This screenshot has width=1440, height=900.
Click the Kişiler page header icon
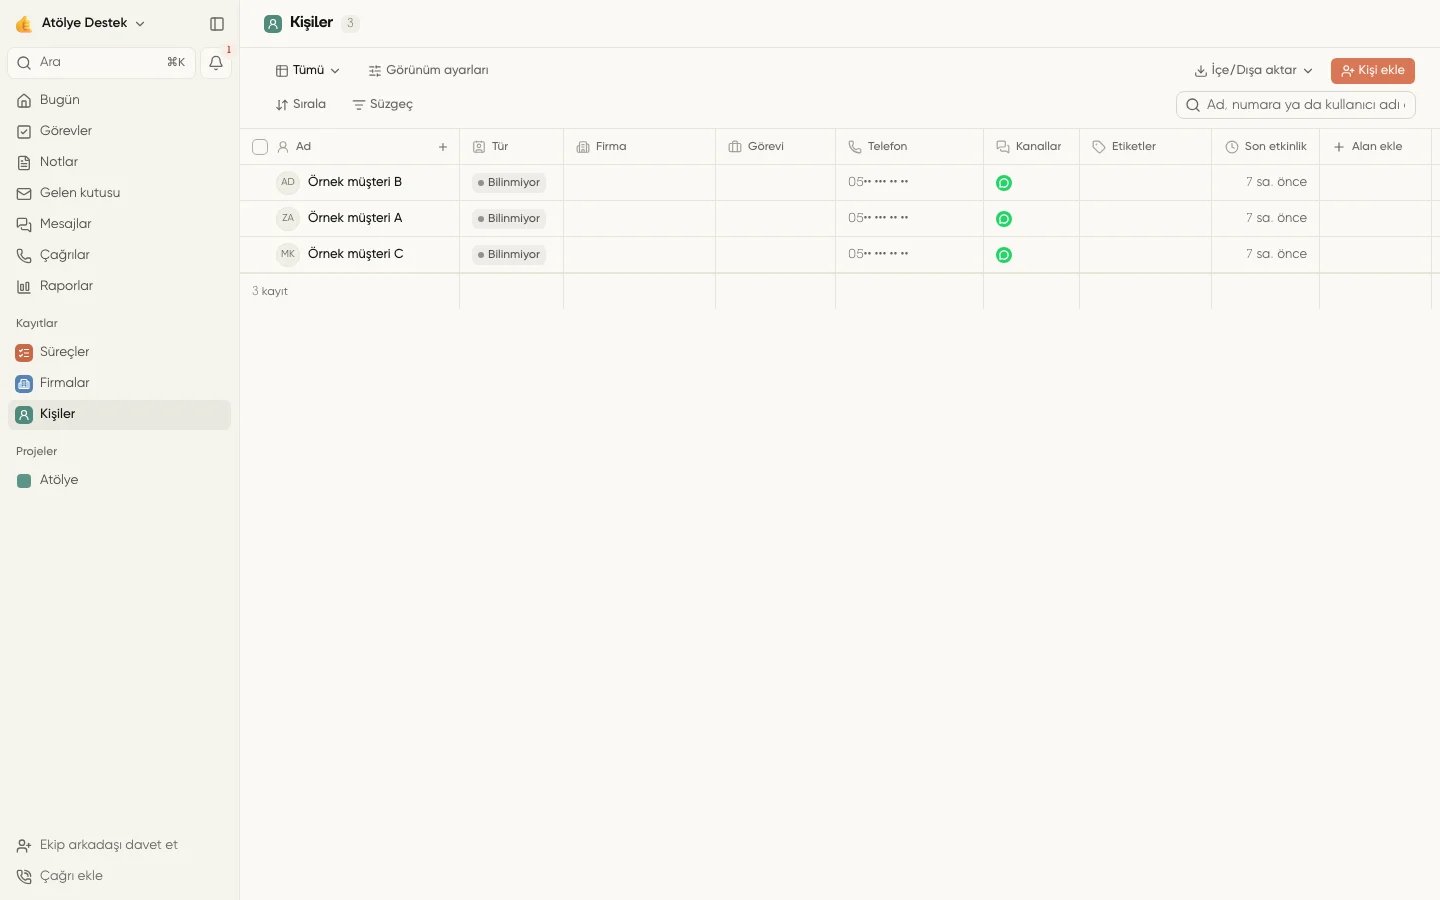pos(273,24)
